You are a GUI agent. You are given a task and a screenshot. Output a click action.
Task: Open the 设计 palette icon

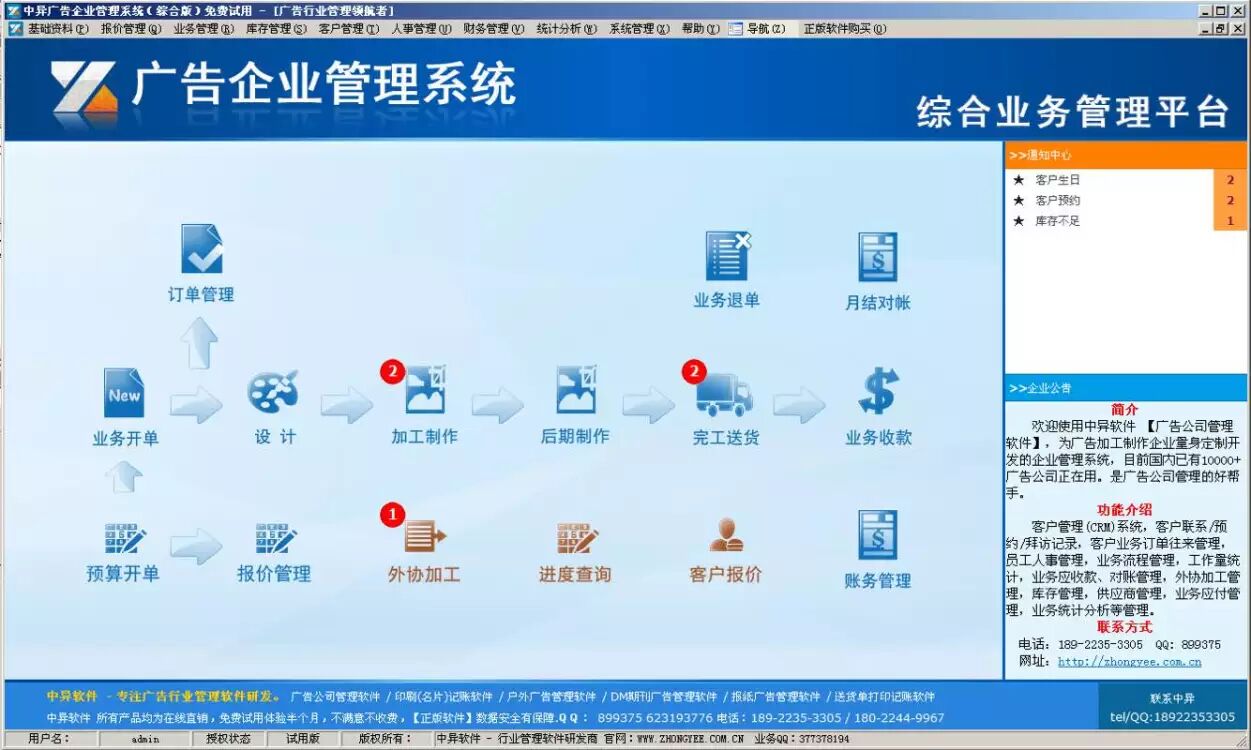(x=273, y=392)
